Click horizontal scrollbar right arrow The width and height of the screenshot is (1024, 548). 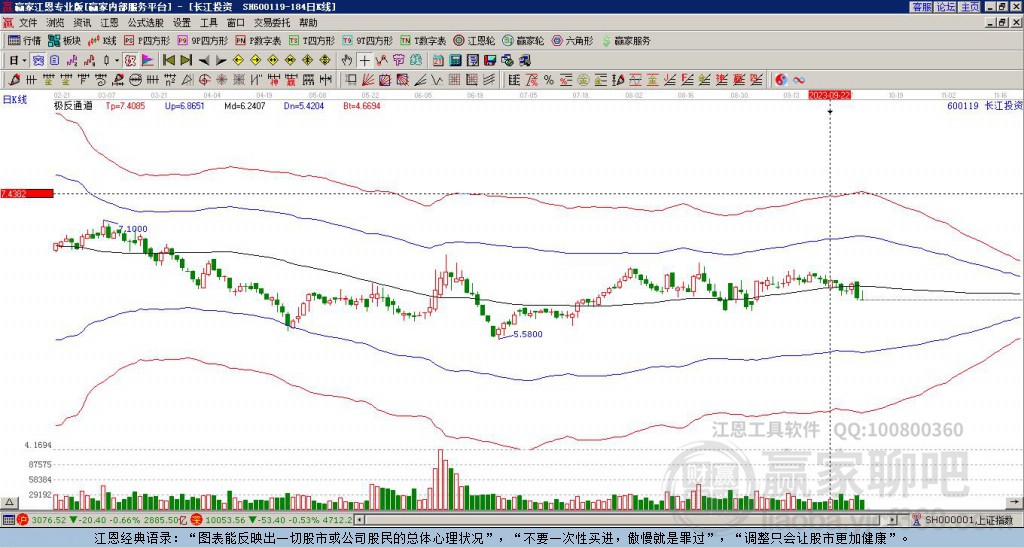[892, 520]
